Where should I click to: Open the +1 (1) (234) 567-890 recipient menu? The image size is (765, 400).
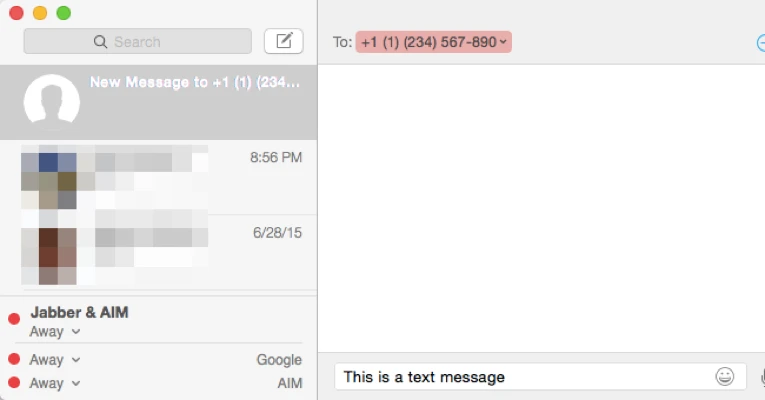pyautogui.click(x=433, y=42)
